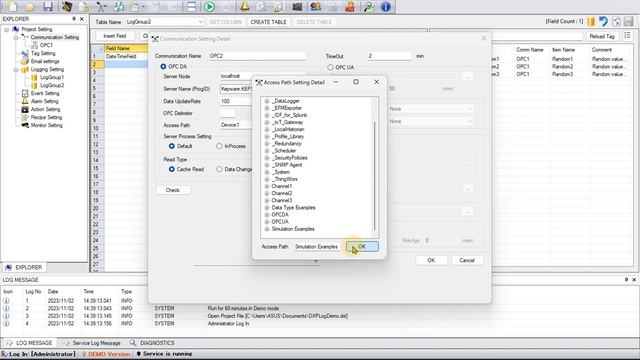The width and height of the screenshot is (640, 360).
Task: Select _System in access path tree
Action: tap(280, 172)
